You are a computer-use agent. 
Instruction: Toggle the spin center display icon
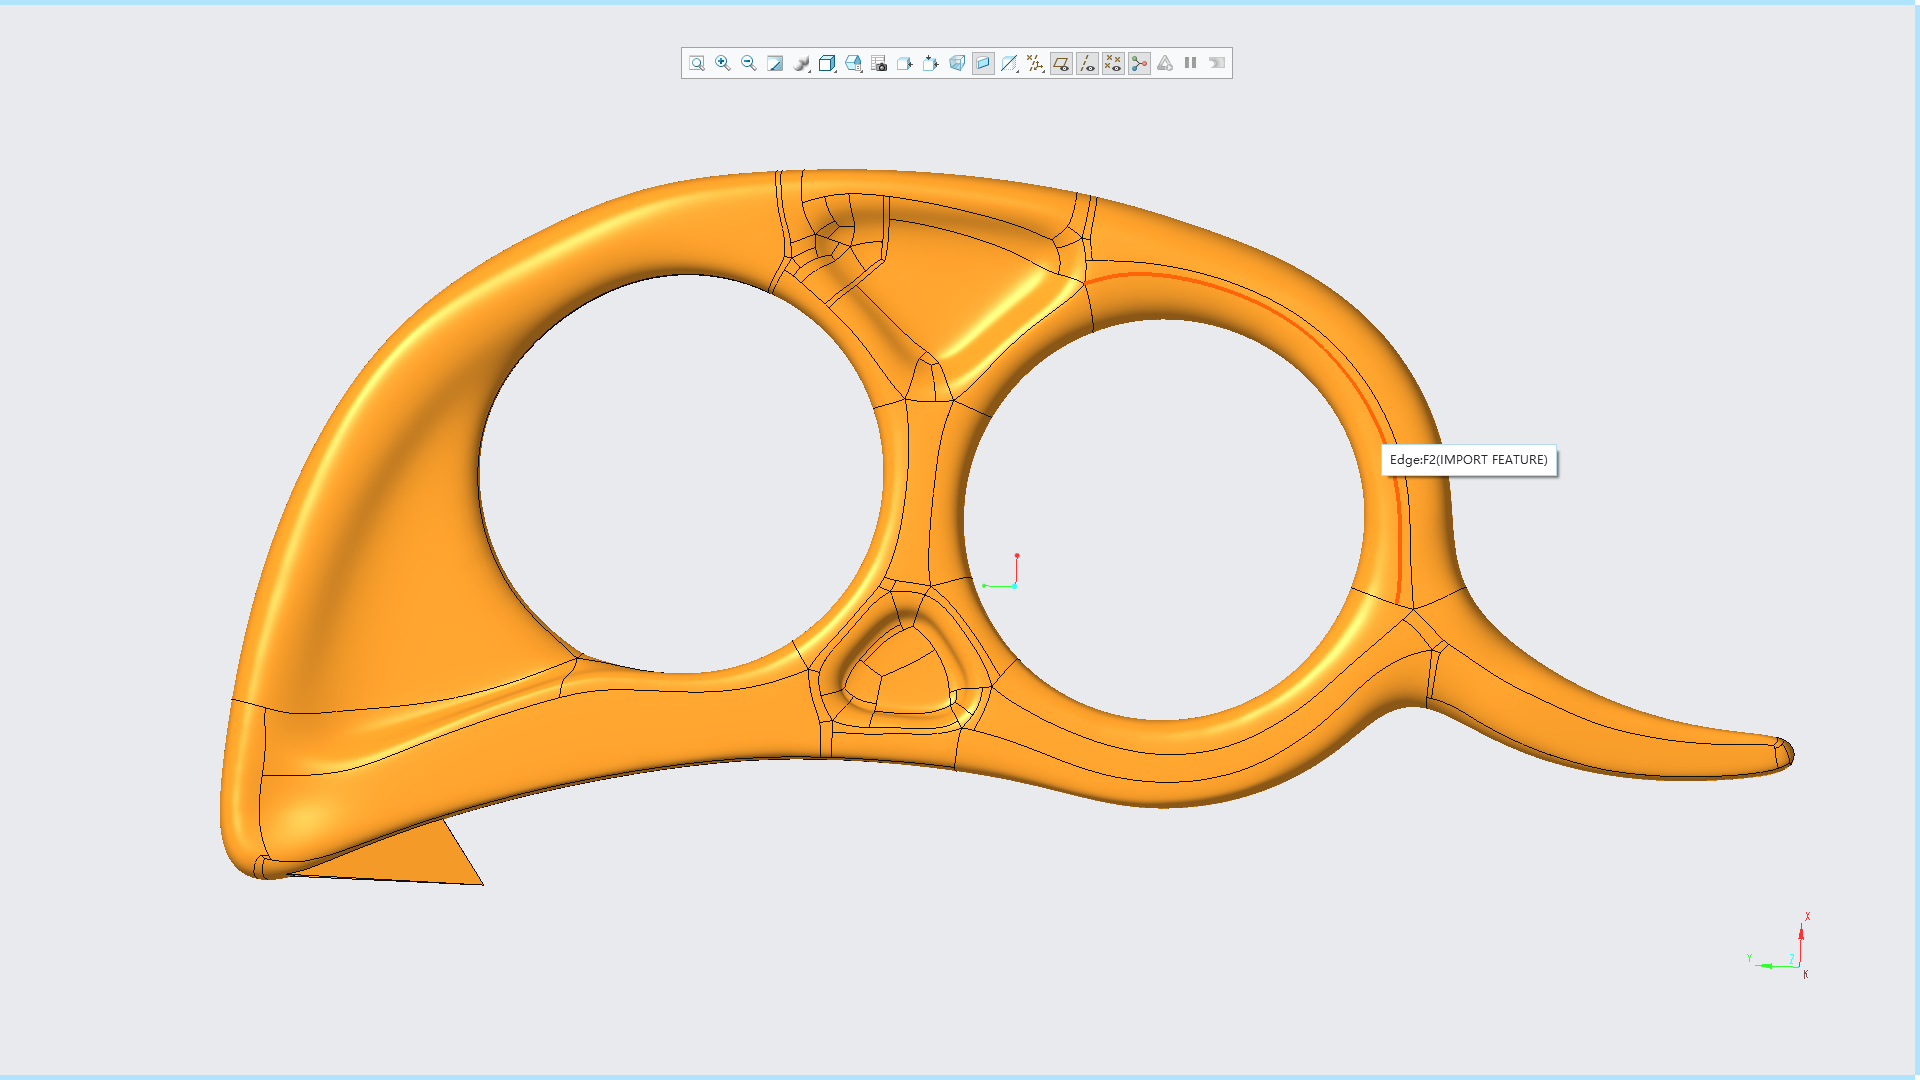click(x=1139, y=63)
